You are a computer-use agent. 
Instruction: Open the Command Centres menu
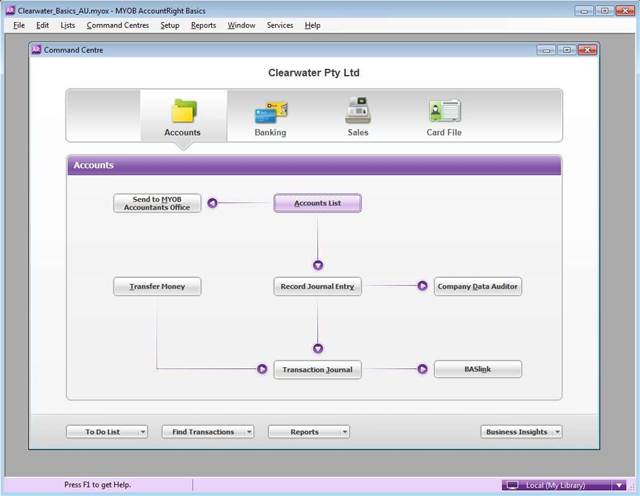(x=118, y=25)
